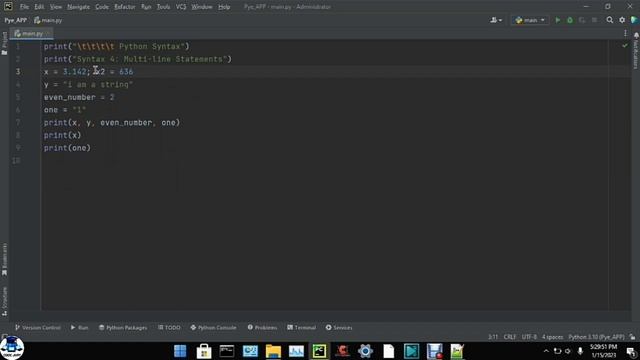Show hidden system tray icons chevron
This screenshot has height=360, width=640.
click(x=546, y=351)
